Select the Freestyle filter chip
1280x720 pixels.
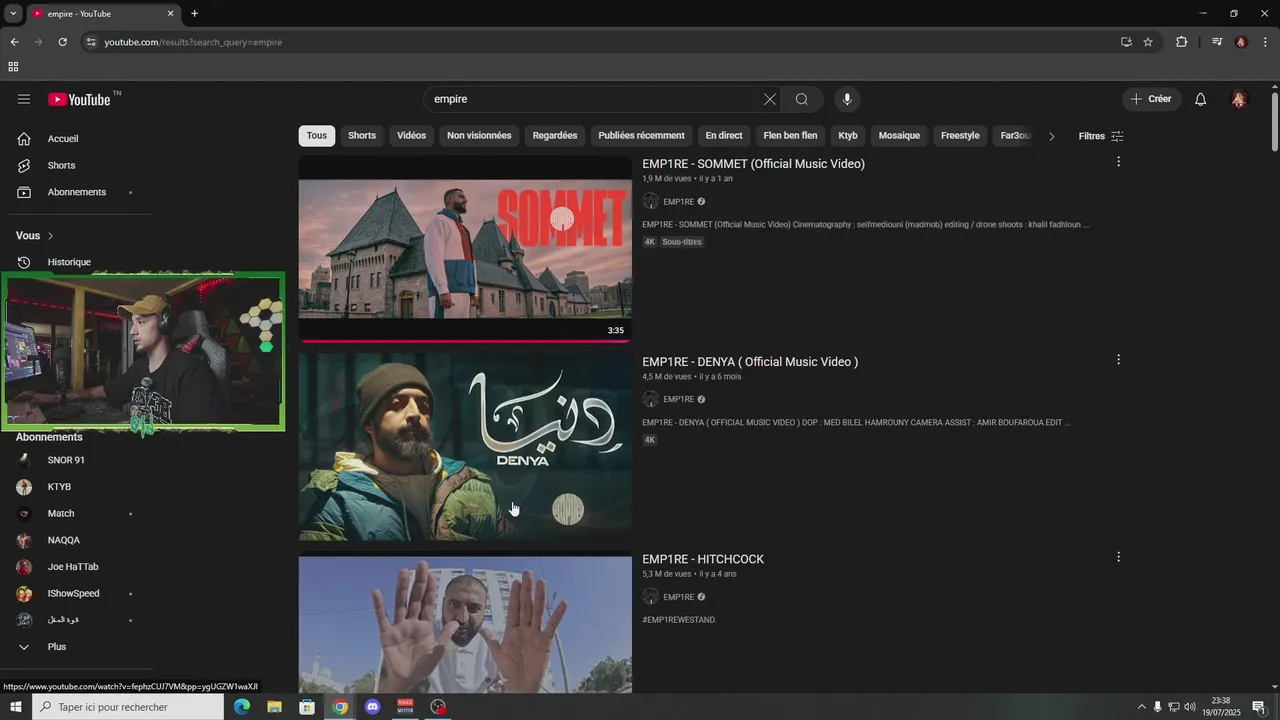(x=960, y=136)
